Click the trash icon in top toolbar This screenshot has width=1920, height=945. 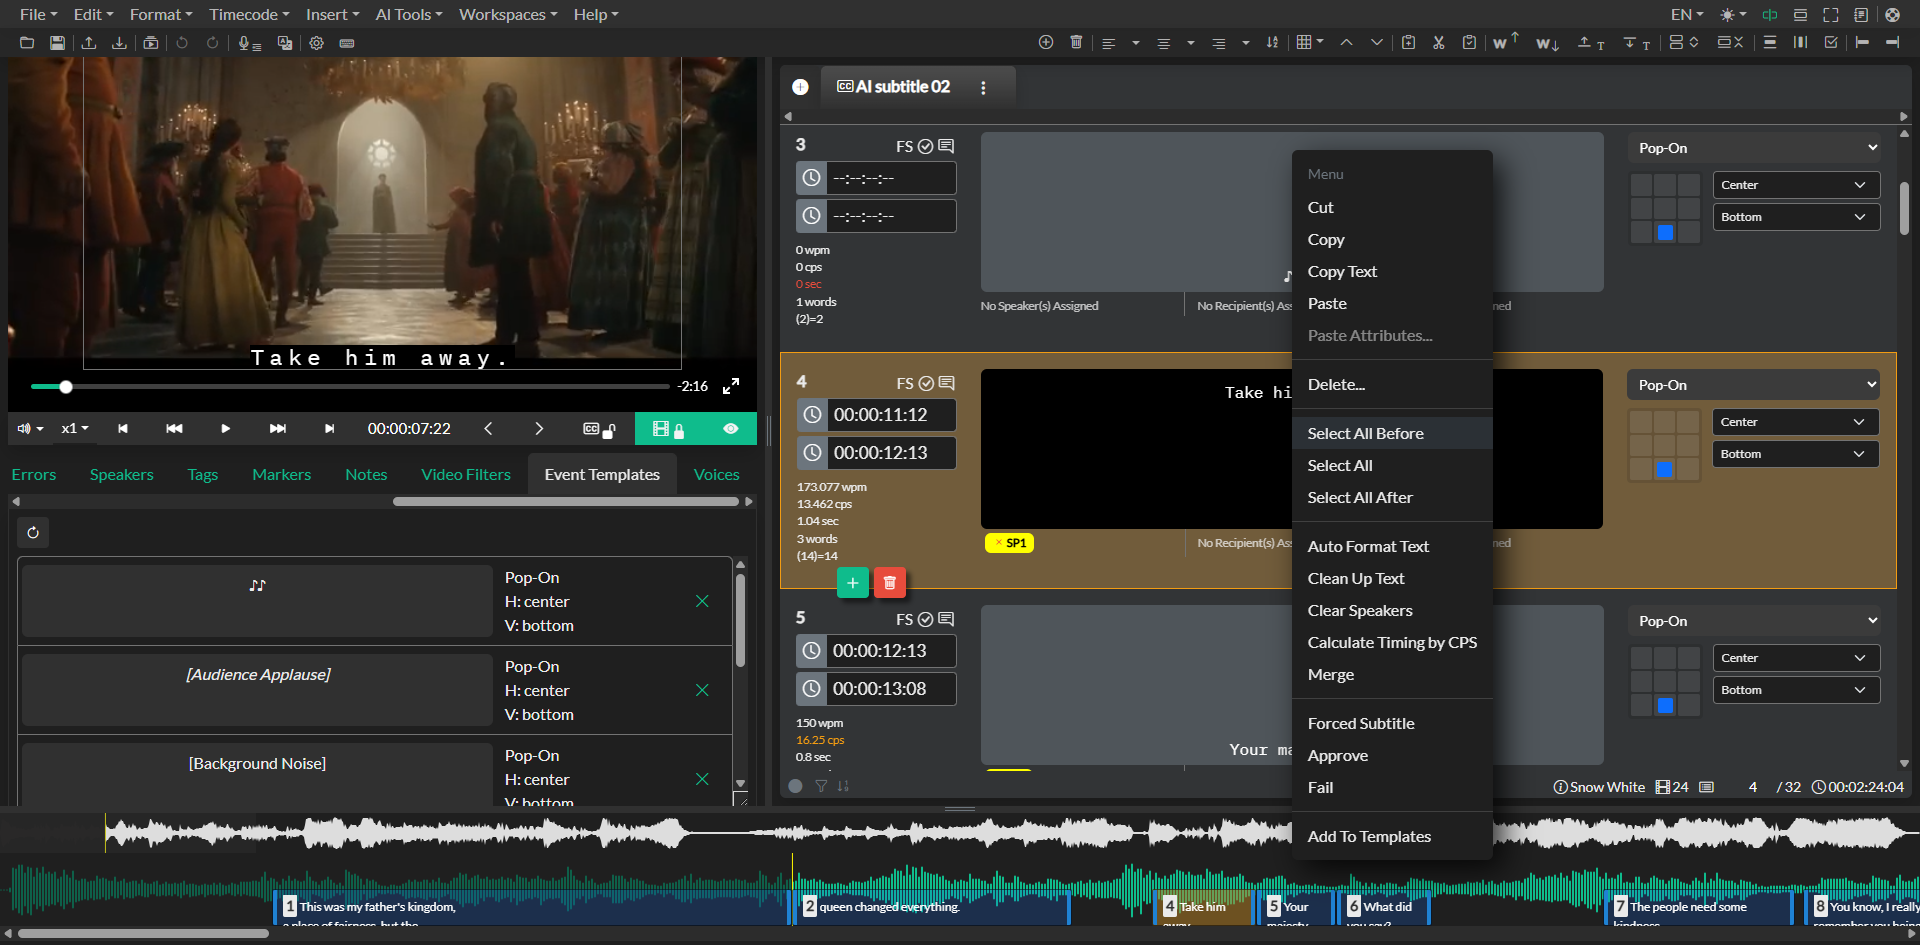[x=1076, y=42]
